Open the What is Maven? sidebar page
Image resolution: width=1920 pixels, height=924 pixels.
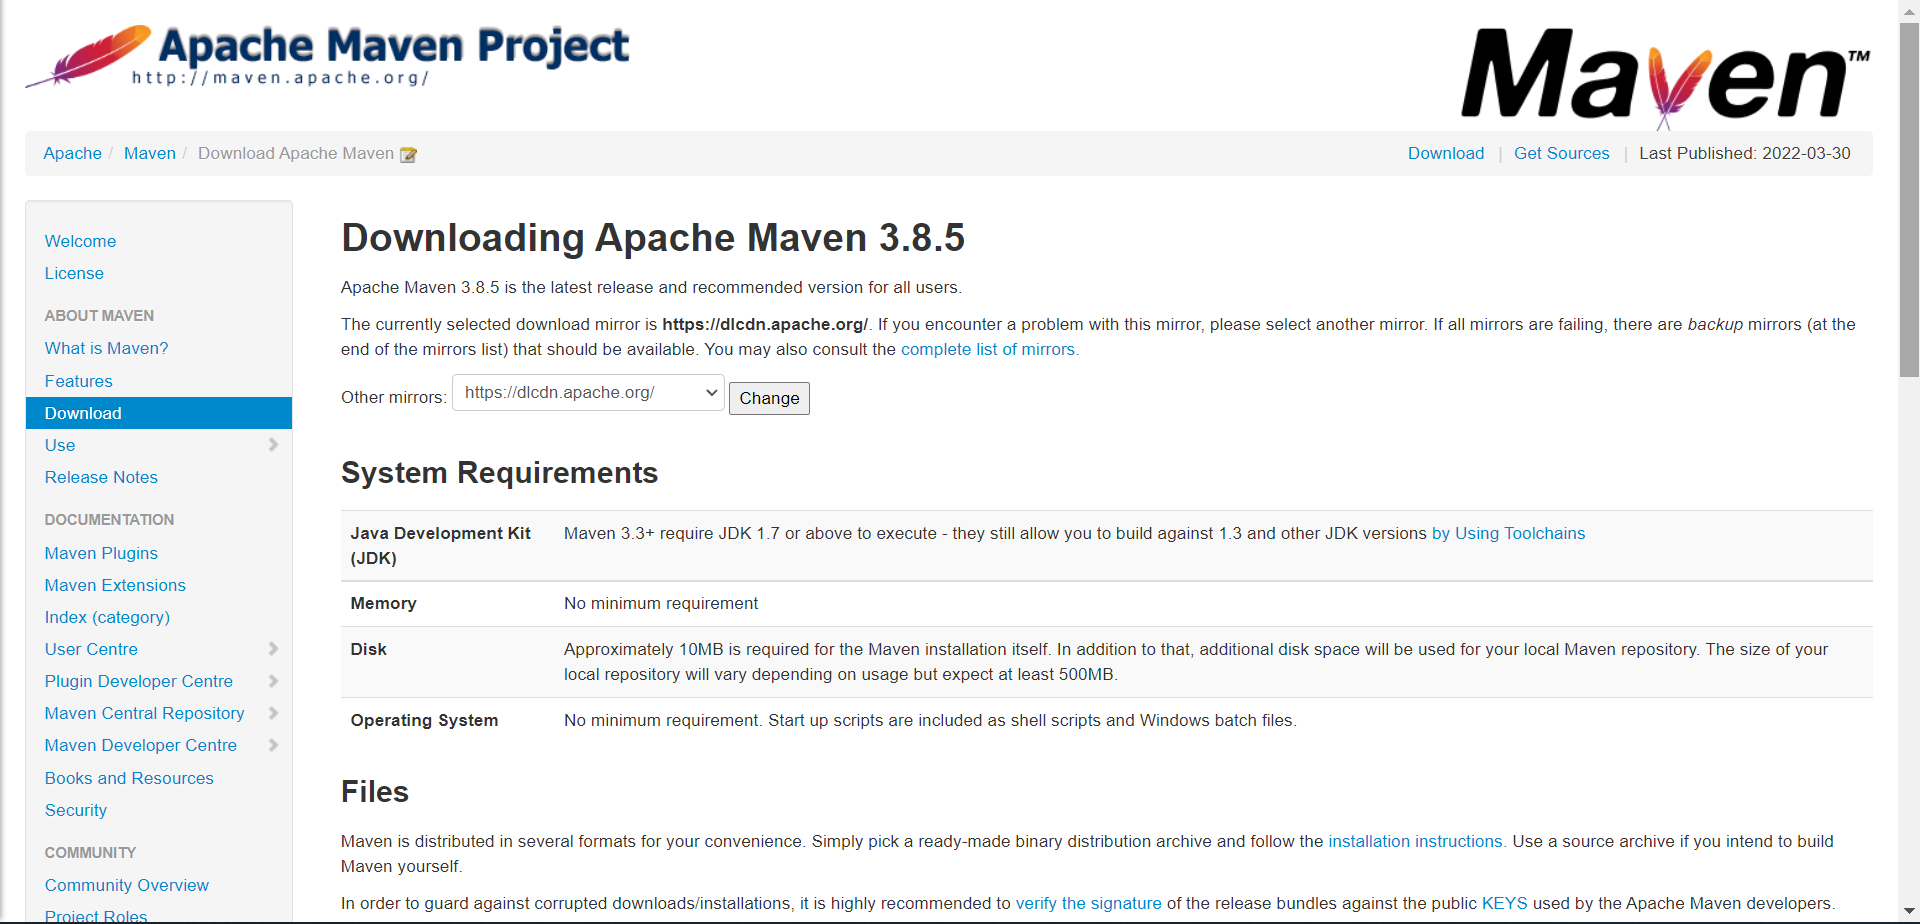[106, 348]
